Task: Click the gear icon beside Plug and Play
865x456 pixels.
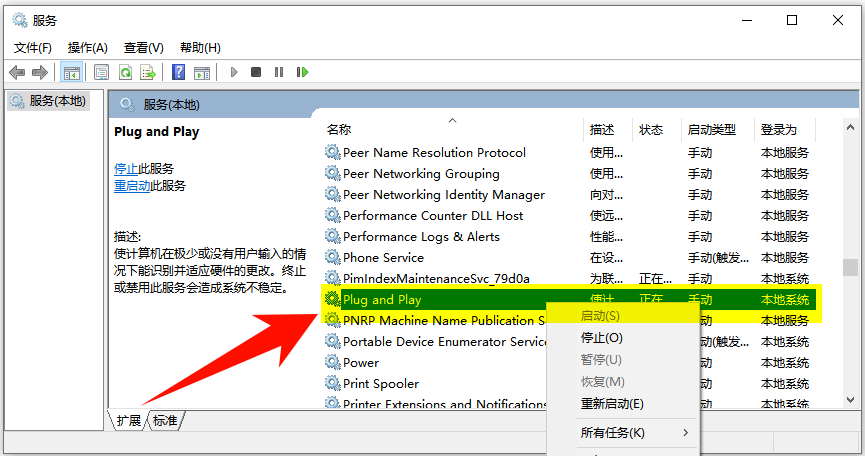Action: pos(333,299)
